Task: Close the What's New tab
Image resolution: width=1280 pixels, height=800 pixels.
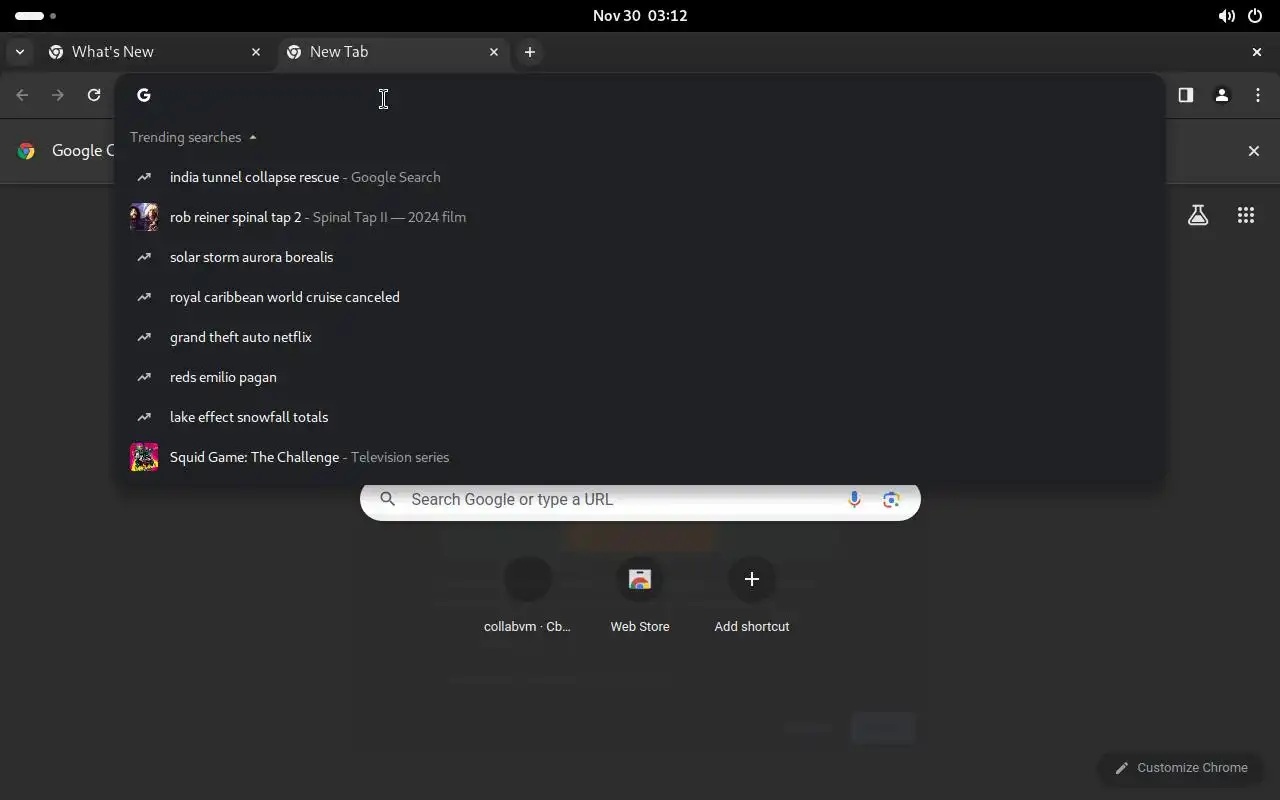Action: (x=256, y=52)
